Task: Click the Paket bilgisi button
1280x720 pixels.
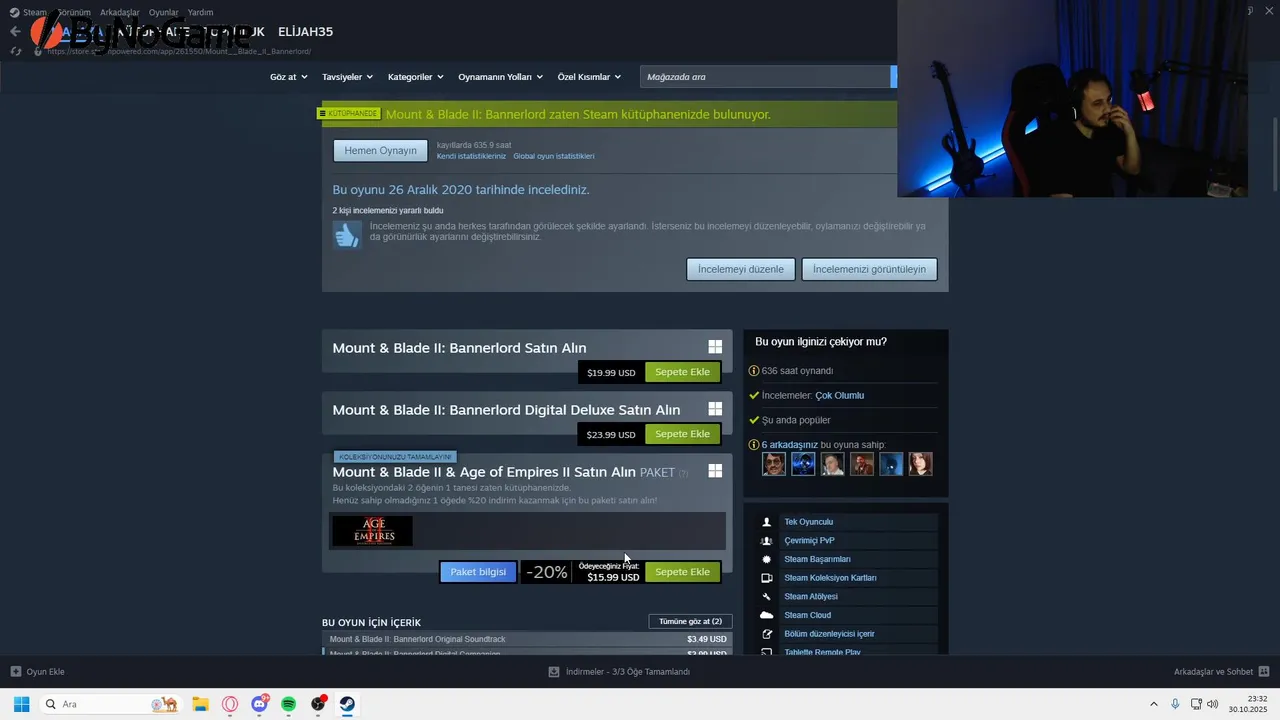Action: click(x=478, y=572)
